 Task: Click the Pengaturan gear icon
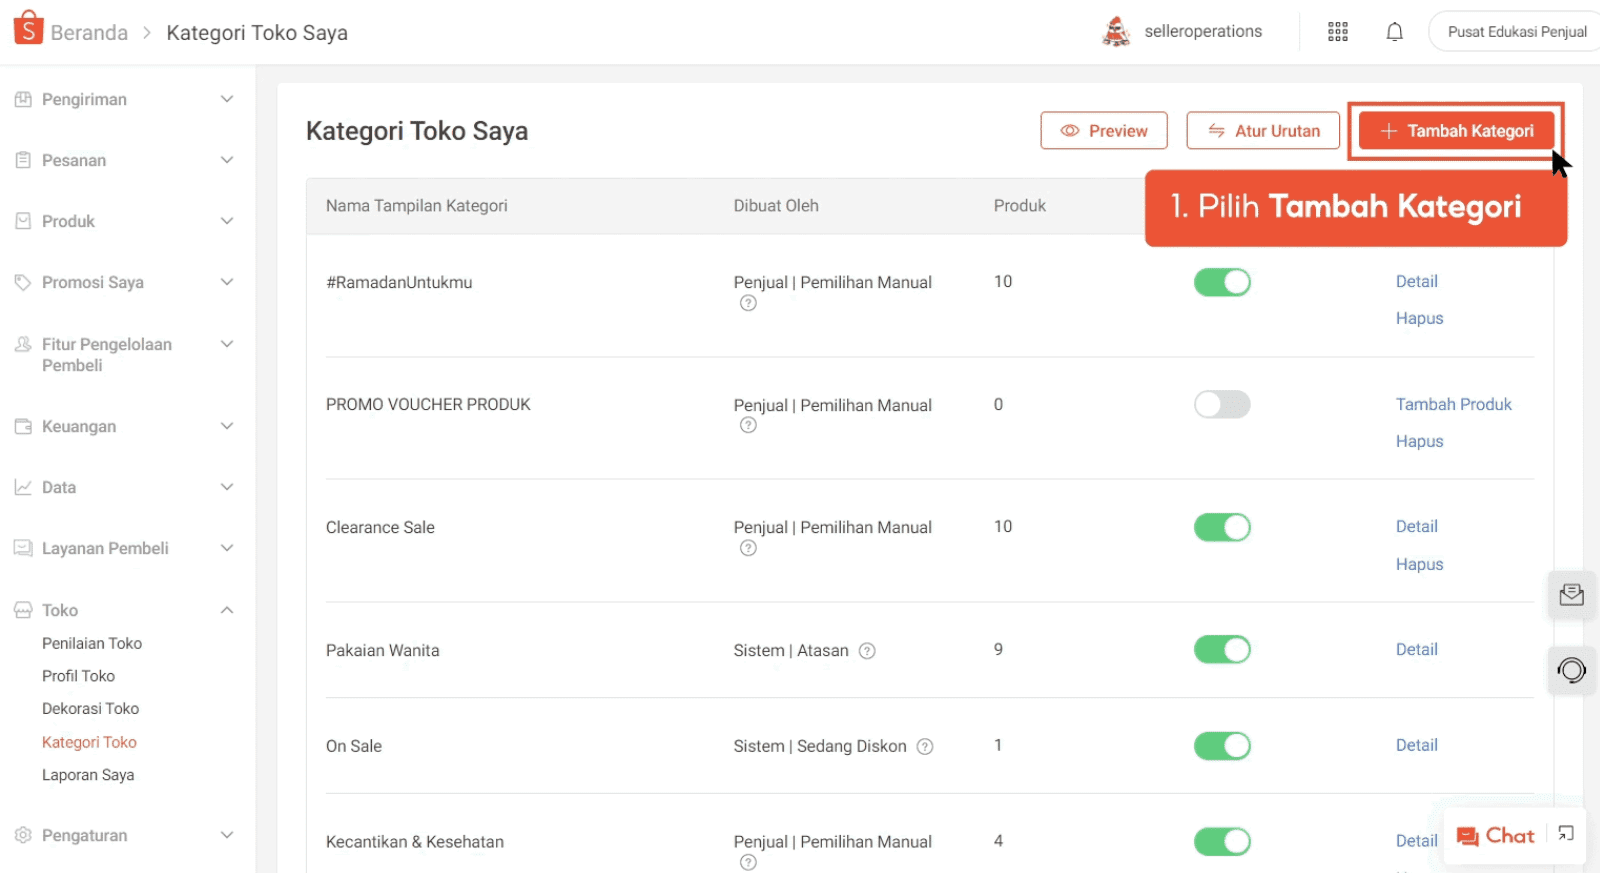click(x=23, y=835)
